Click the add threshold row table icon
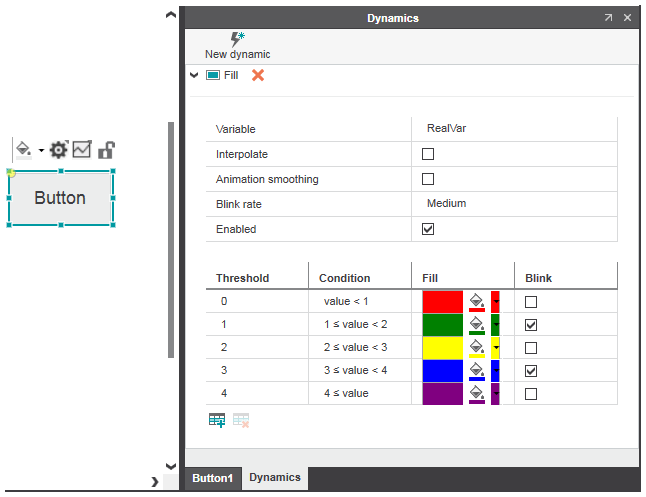This screenshot has width=646, height=497. pos(217,420)
